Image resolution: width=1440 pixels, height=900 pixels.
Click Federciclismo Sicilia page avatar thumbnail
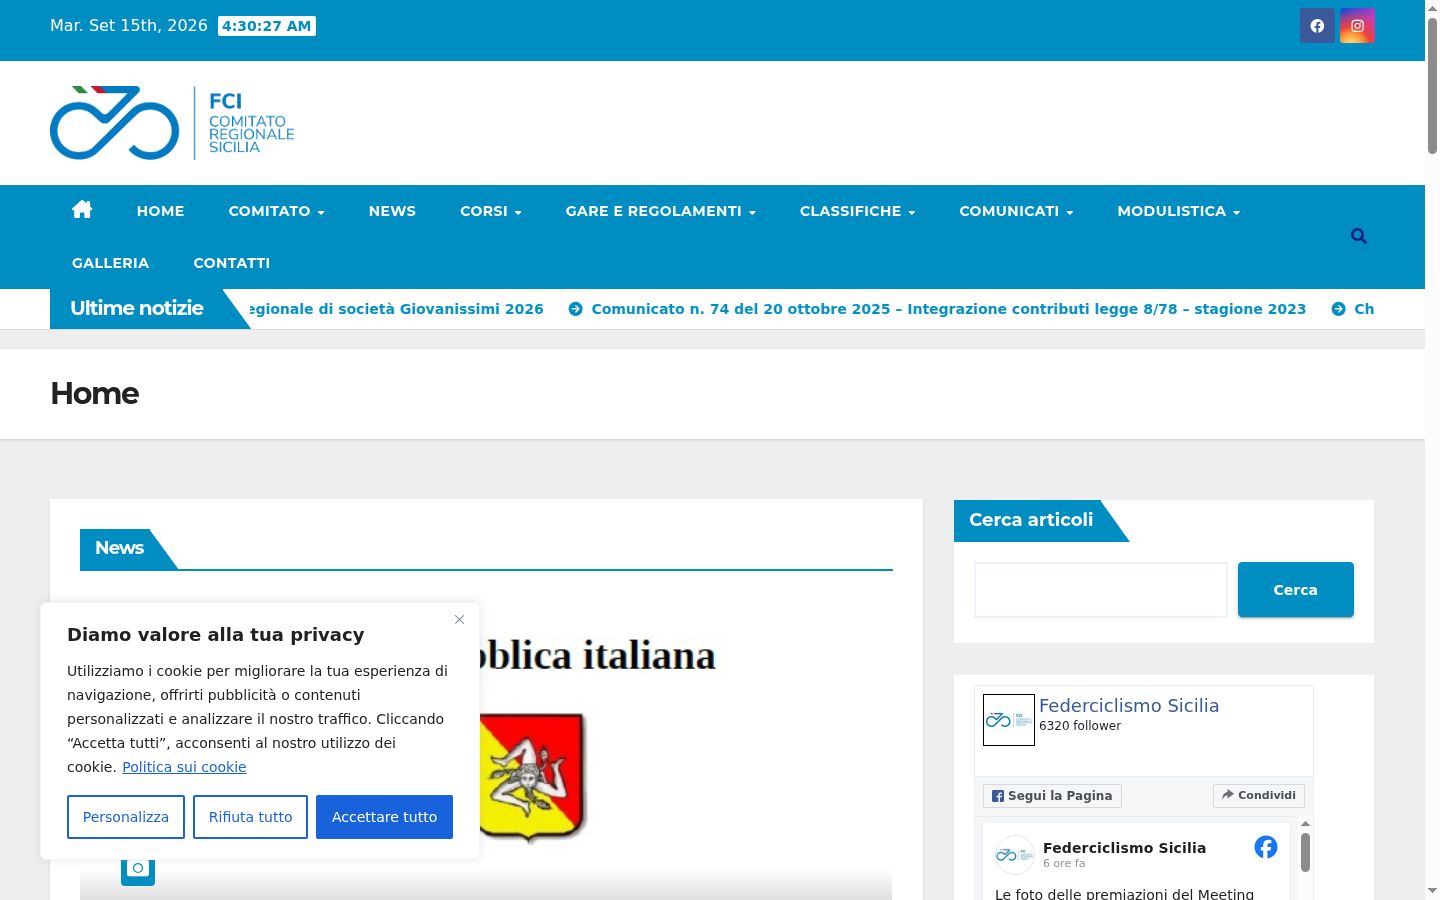click(x=1009, y=720)
